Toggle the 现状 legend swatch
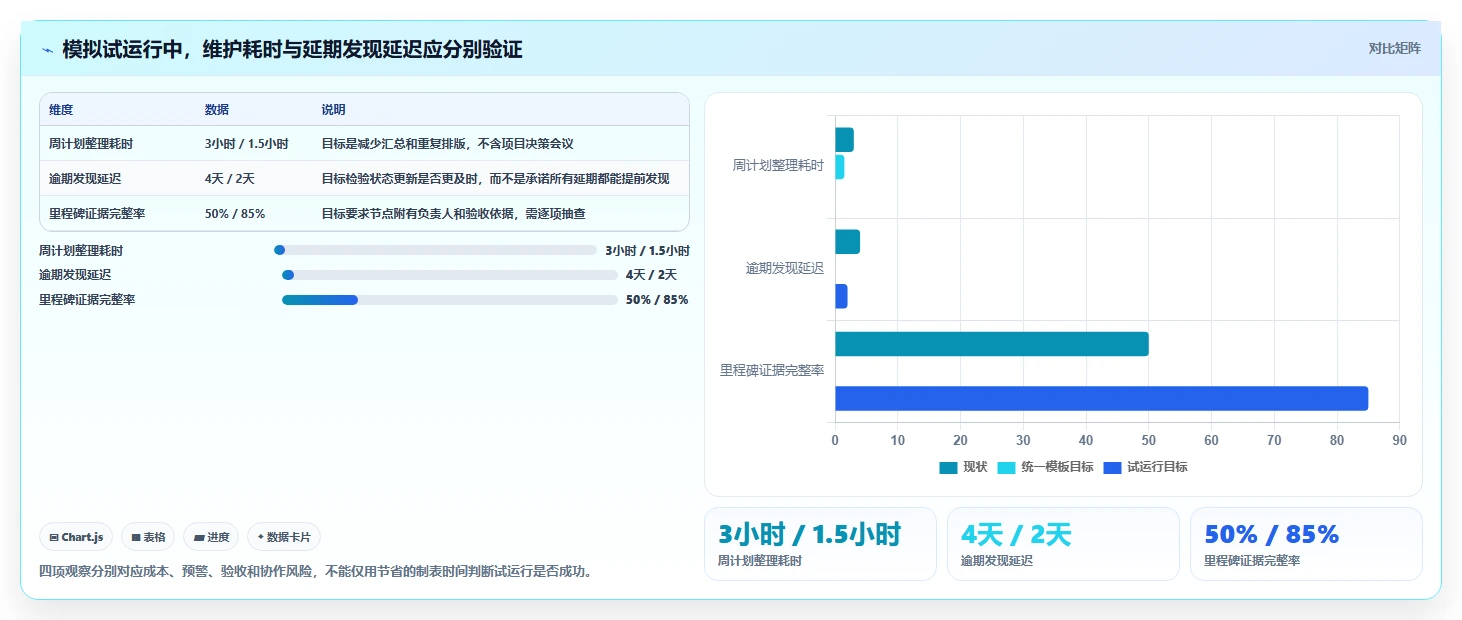The width and height of the screenshot is (1462, 620). [948, 467]
